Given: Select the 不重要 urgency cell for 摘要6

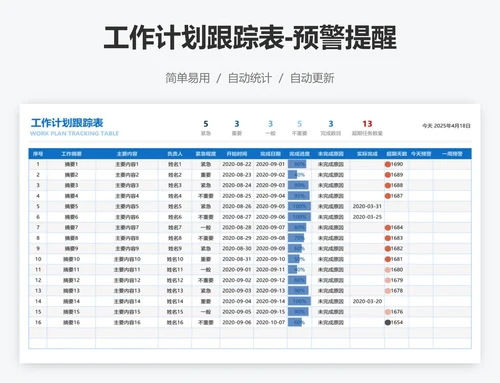Looking at the screenshot, I should [206, 217].
